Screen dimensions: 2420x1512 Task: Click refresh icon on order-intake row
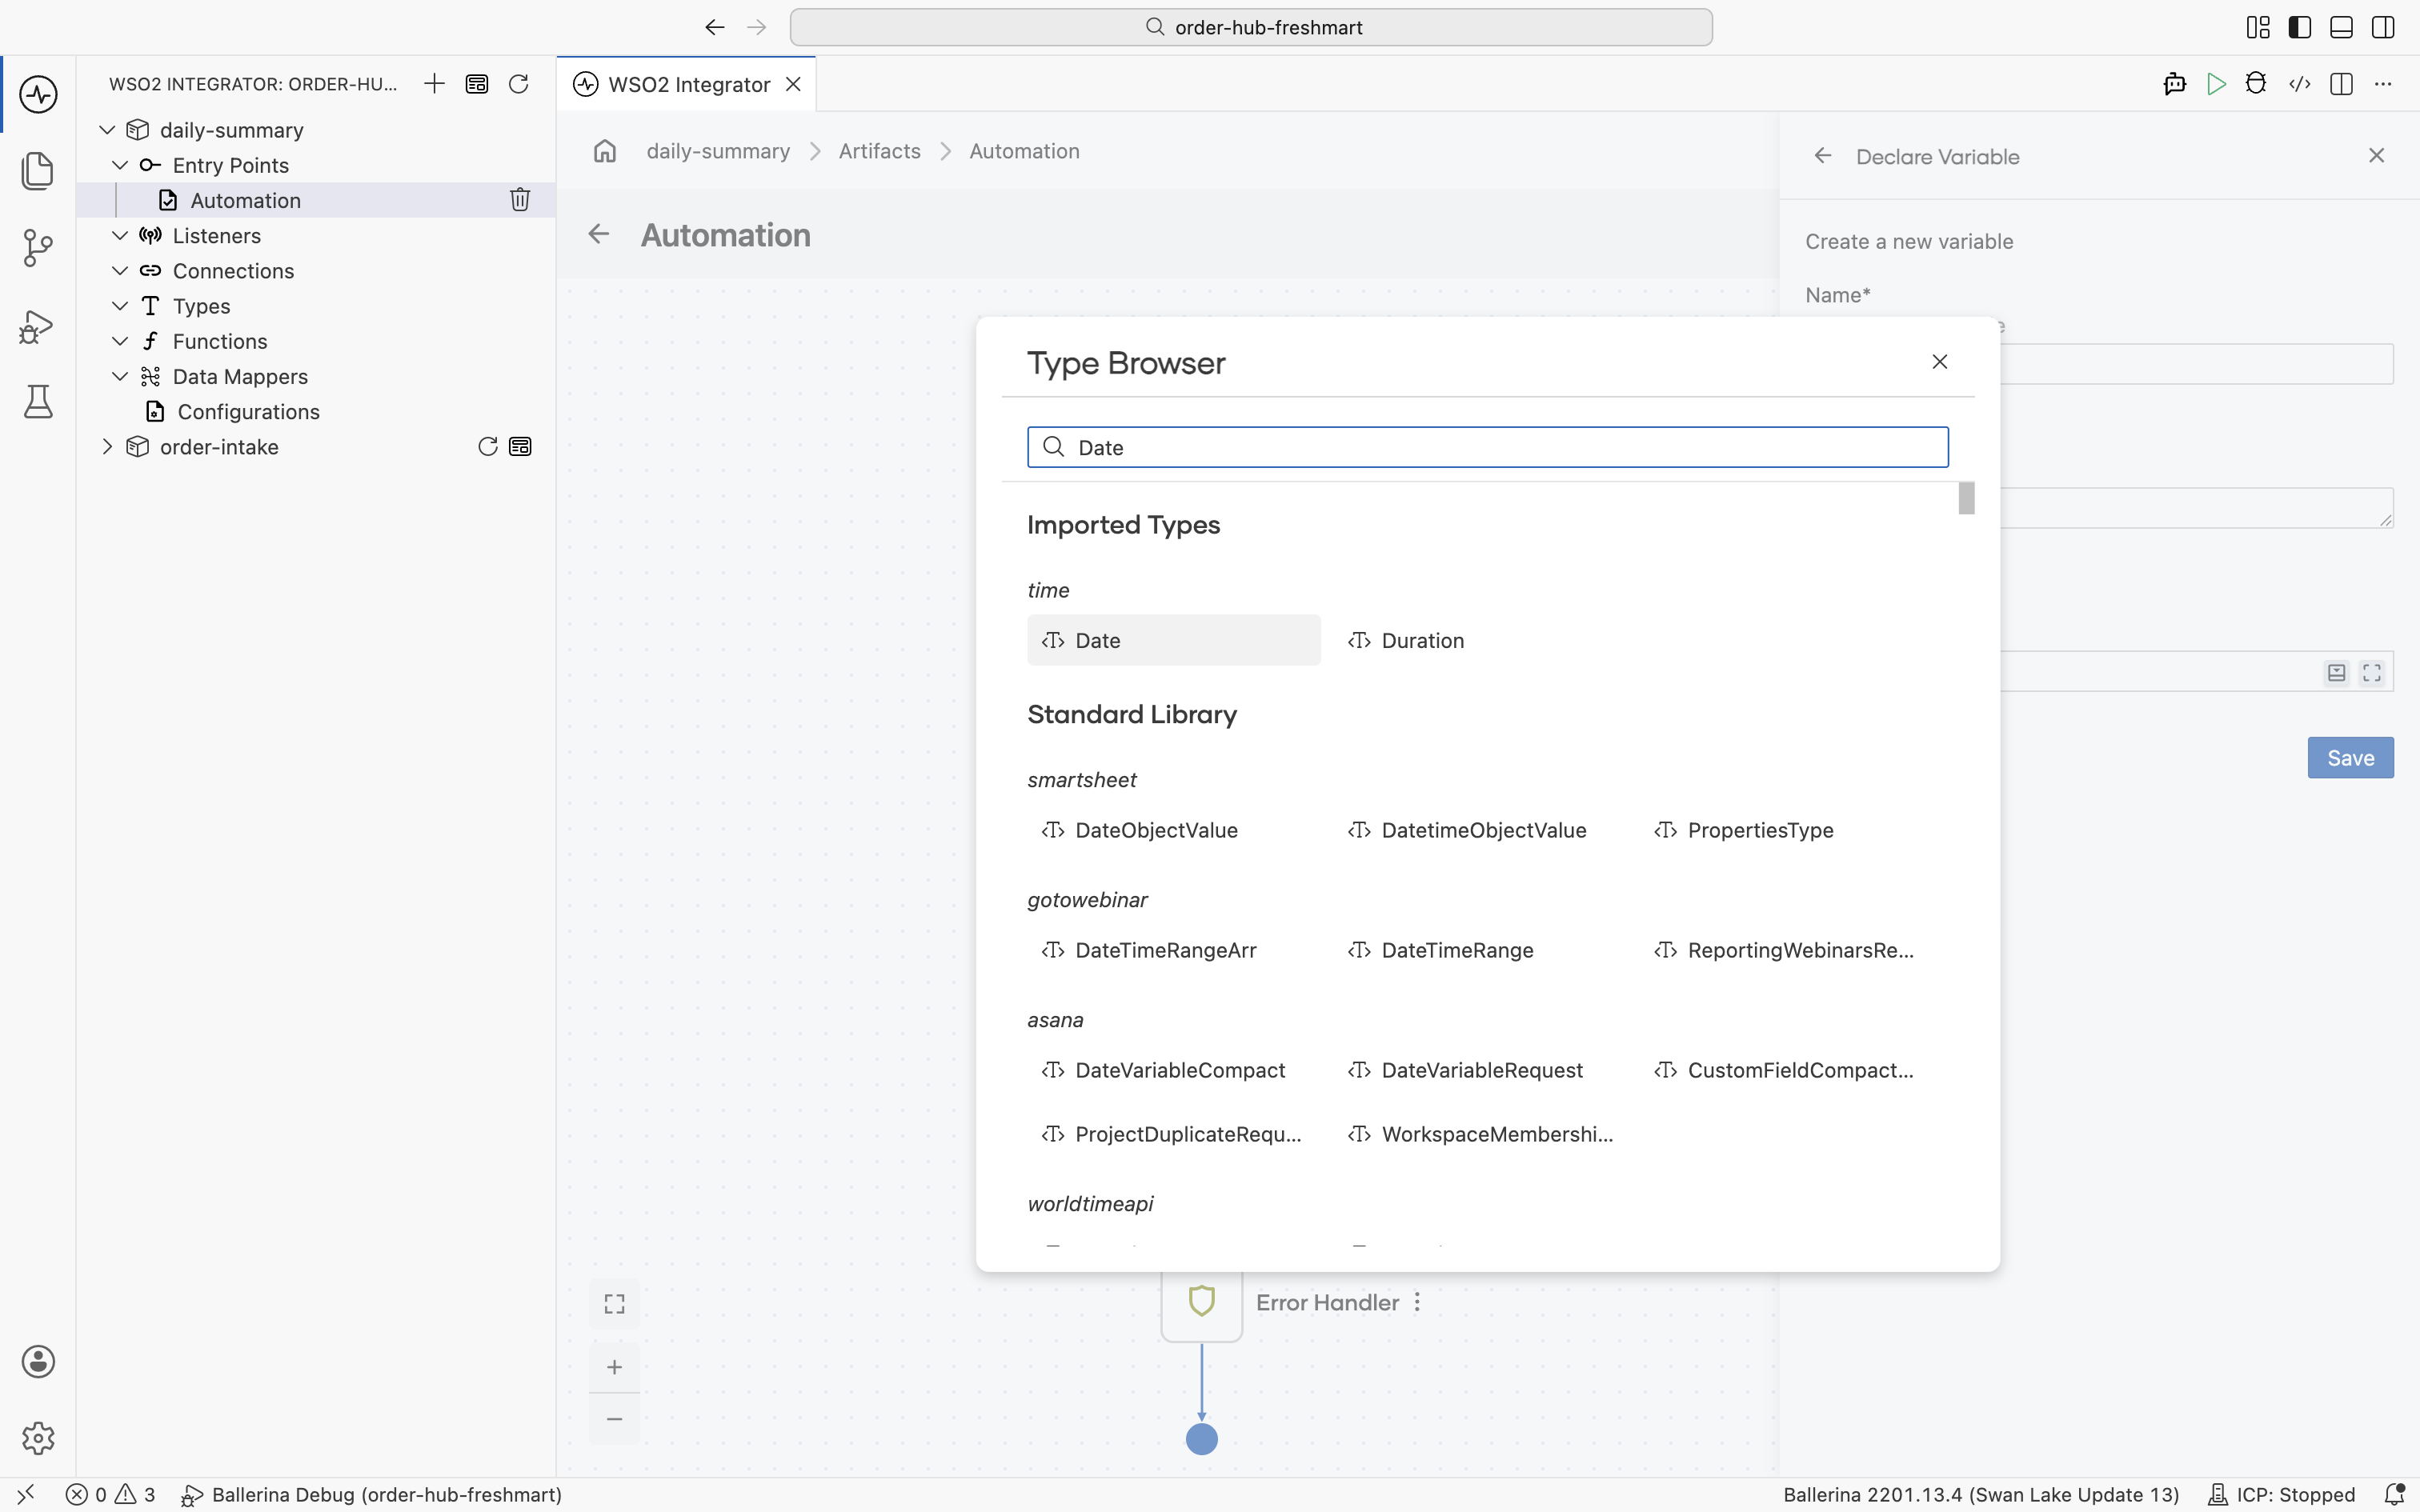click(488, 447)
